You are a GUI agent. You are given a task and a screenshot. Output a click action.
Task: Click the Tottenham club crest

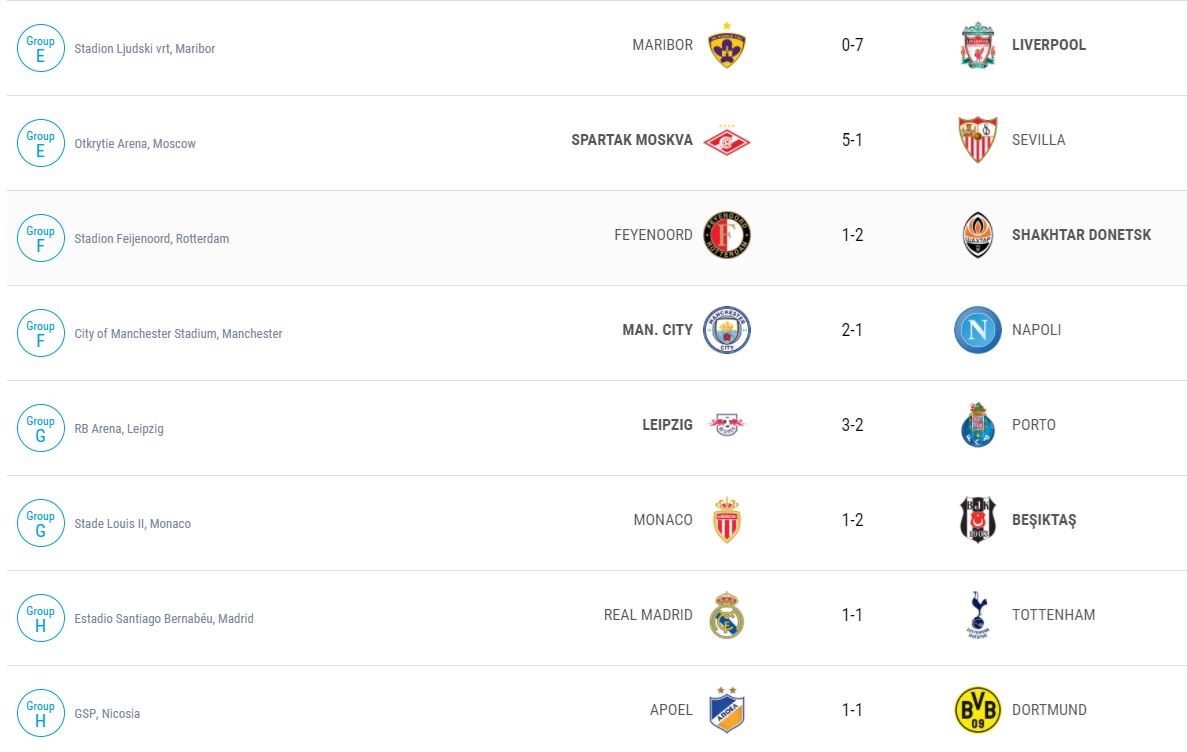977,615
